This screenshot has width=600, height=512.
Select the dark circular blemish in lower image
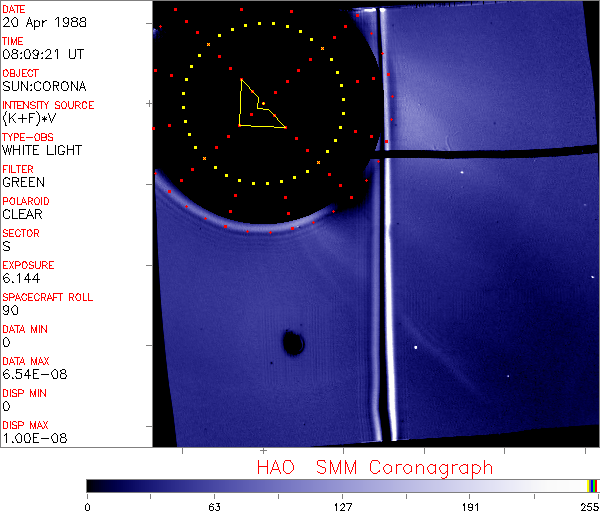coord(293,344)
